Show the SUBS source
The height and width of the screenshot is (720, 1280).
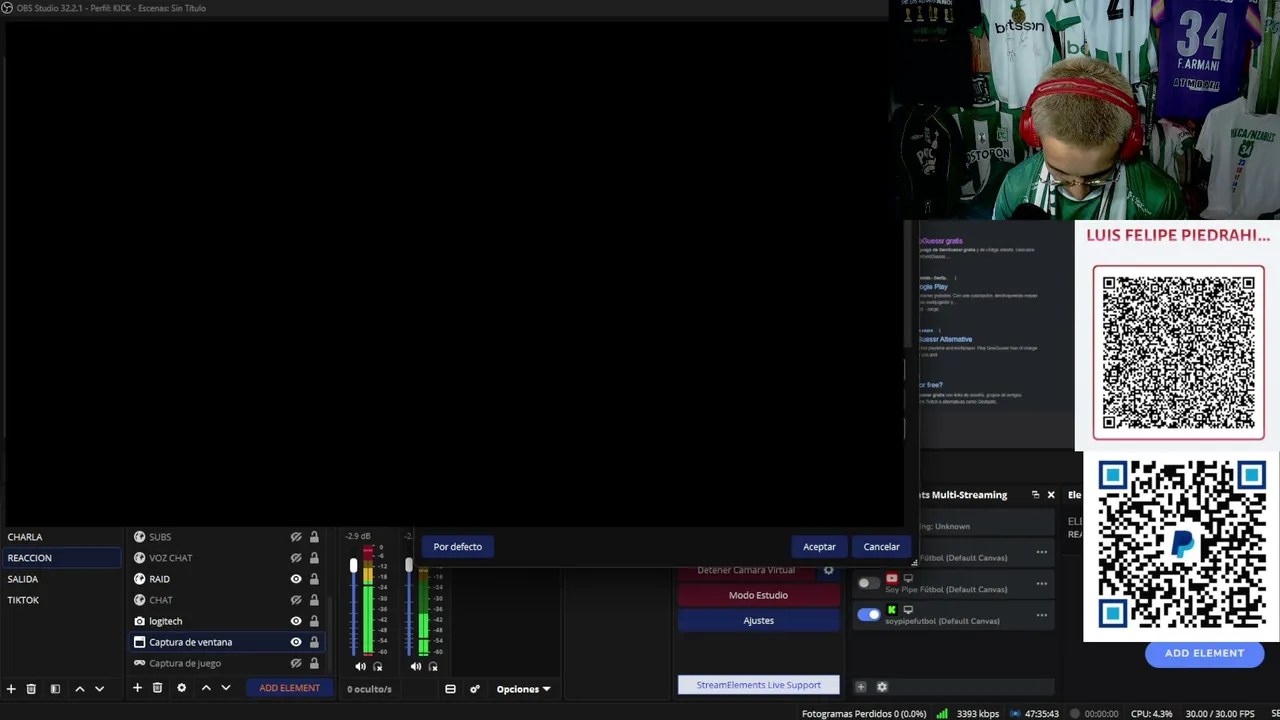[x=296, y=537]
